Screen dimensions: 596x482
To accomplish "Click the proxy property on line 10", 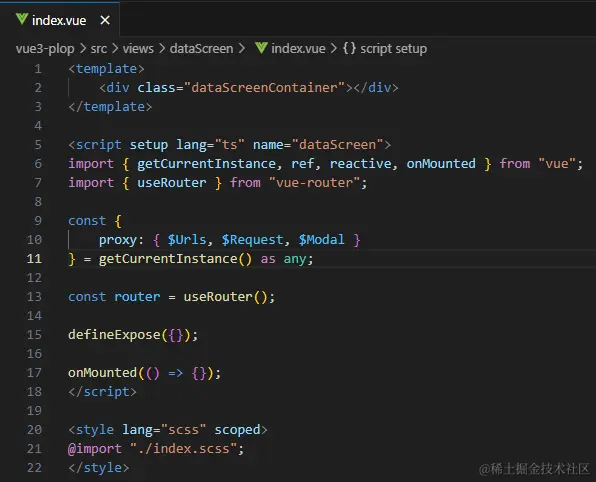I will point(118,240).
